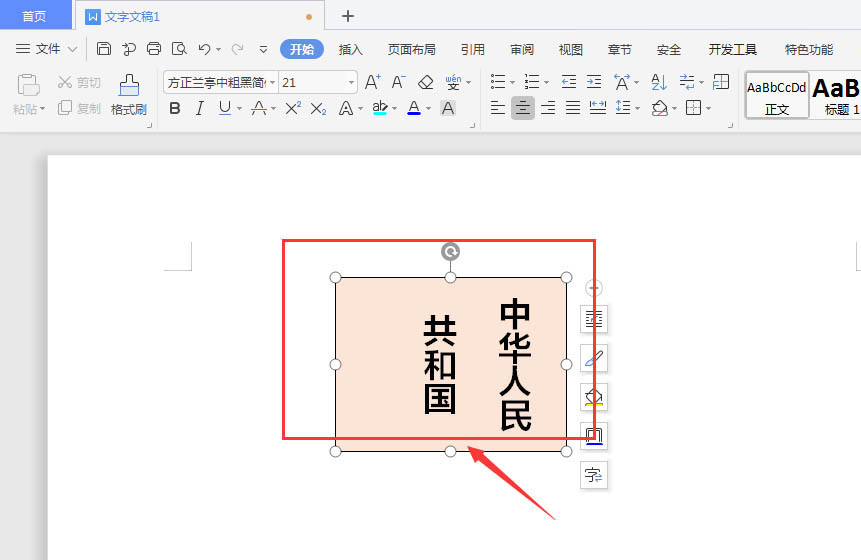Open phonetic guide (wén) dropdown
Screen dimensions: 861x560
(x=468, y=83)
